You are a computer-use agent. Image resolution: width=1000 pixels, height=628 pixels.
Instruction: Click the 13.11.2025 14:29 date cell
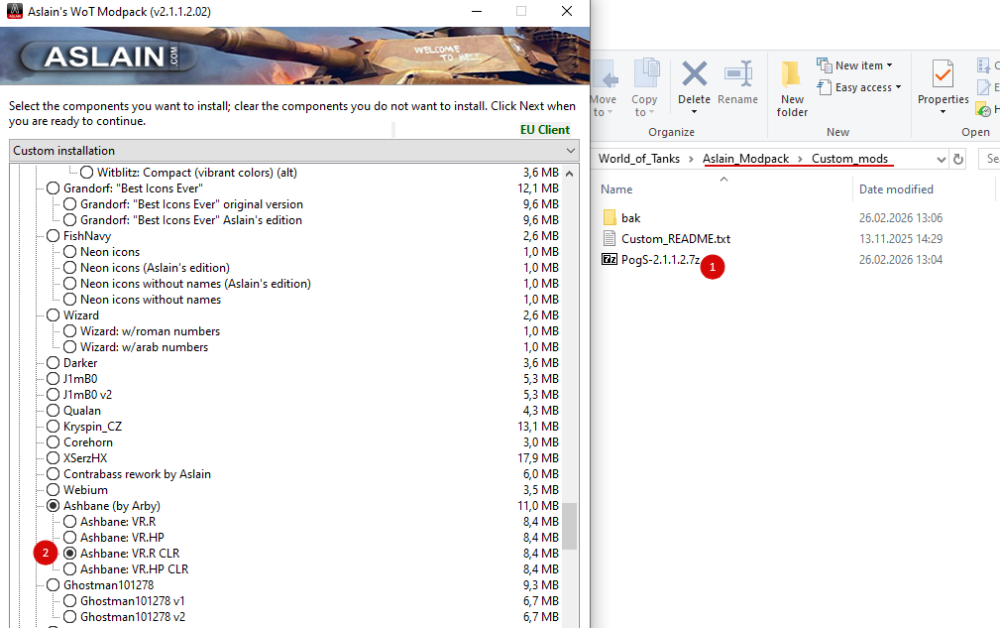(901, 238)
